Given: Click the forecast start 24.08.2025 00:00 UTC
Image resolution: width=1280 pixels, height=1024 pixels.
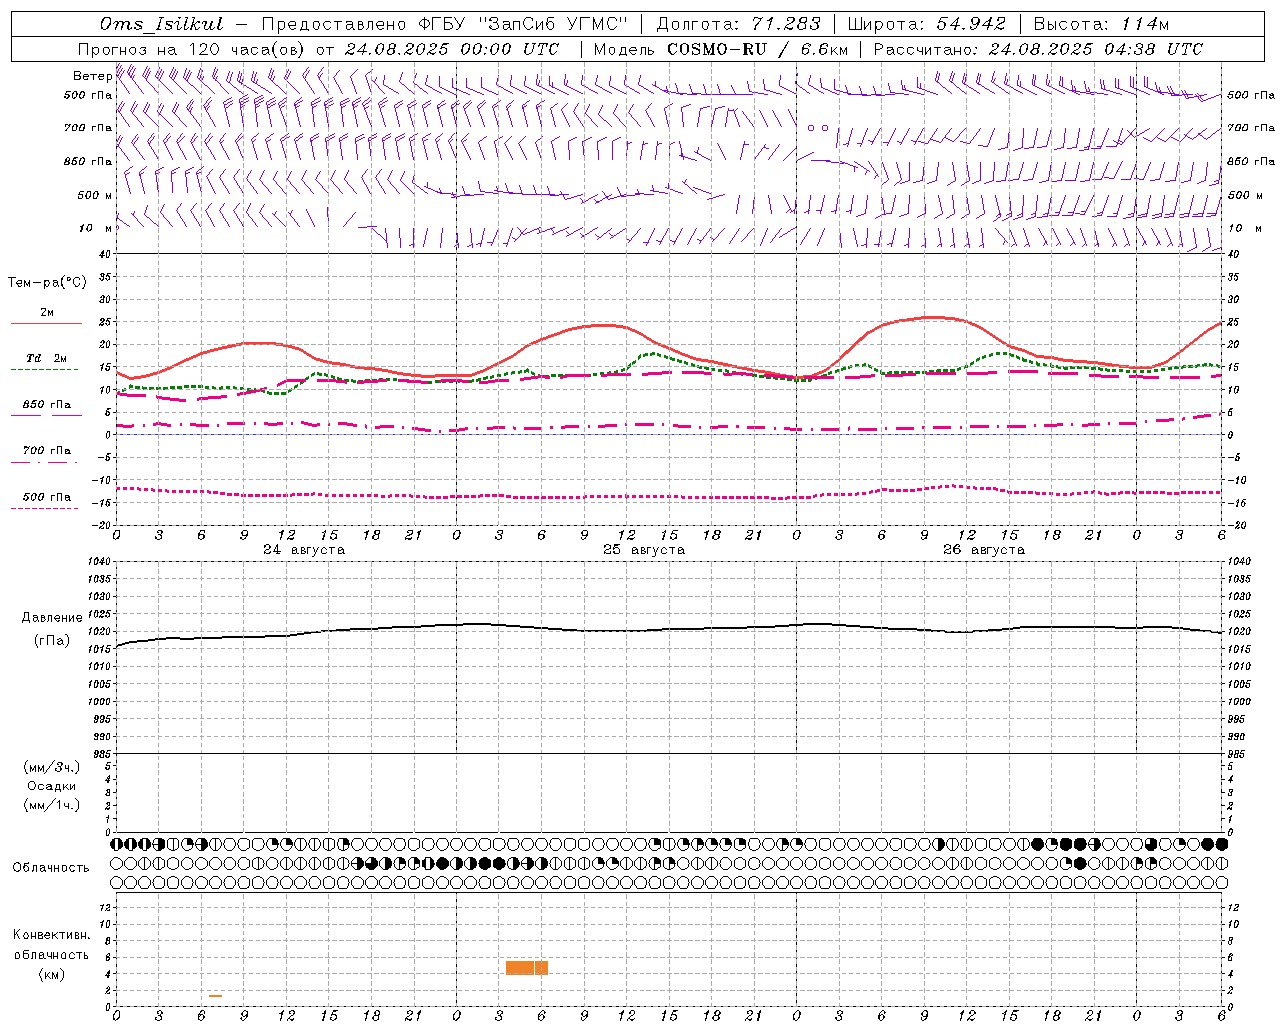Looking at the screenshot, I should pos(452,49).
